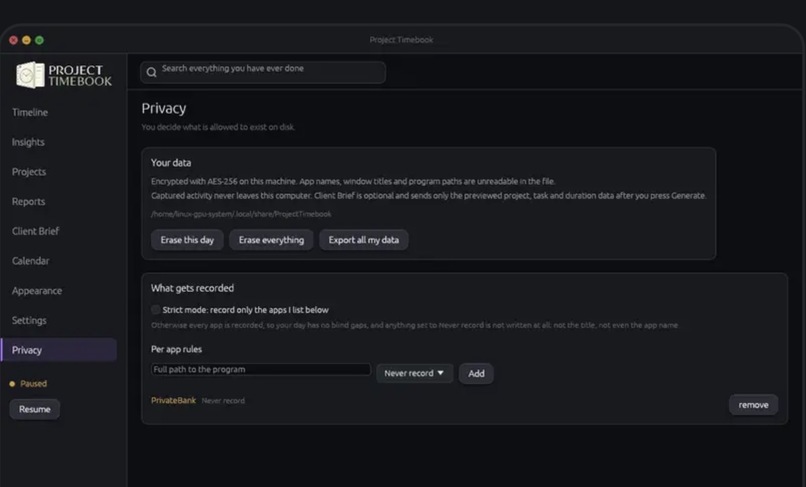This screenshot has height=487, width=806.
Task: Click the Erase everything button
Action: pos(271,240)
